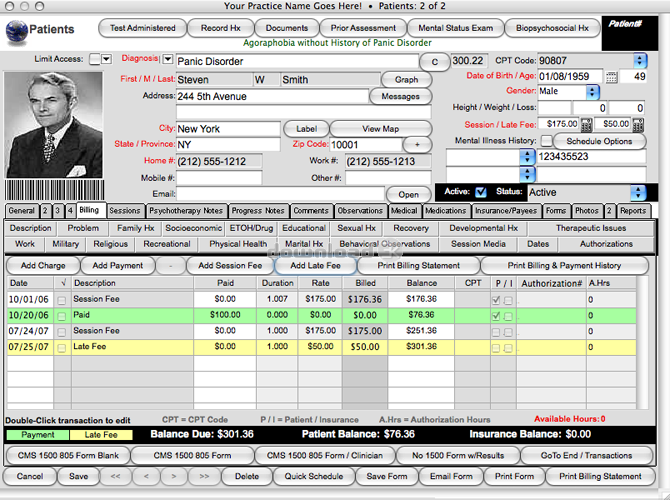Image resolution: width=670 pixels, height=500 pixels.
Task: Click the Messages button
Action: pos(400,97)
